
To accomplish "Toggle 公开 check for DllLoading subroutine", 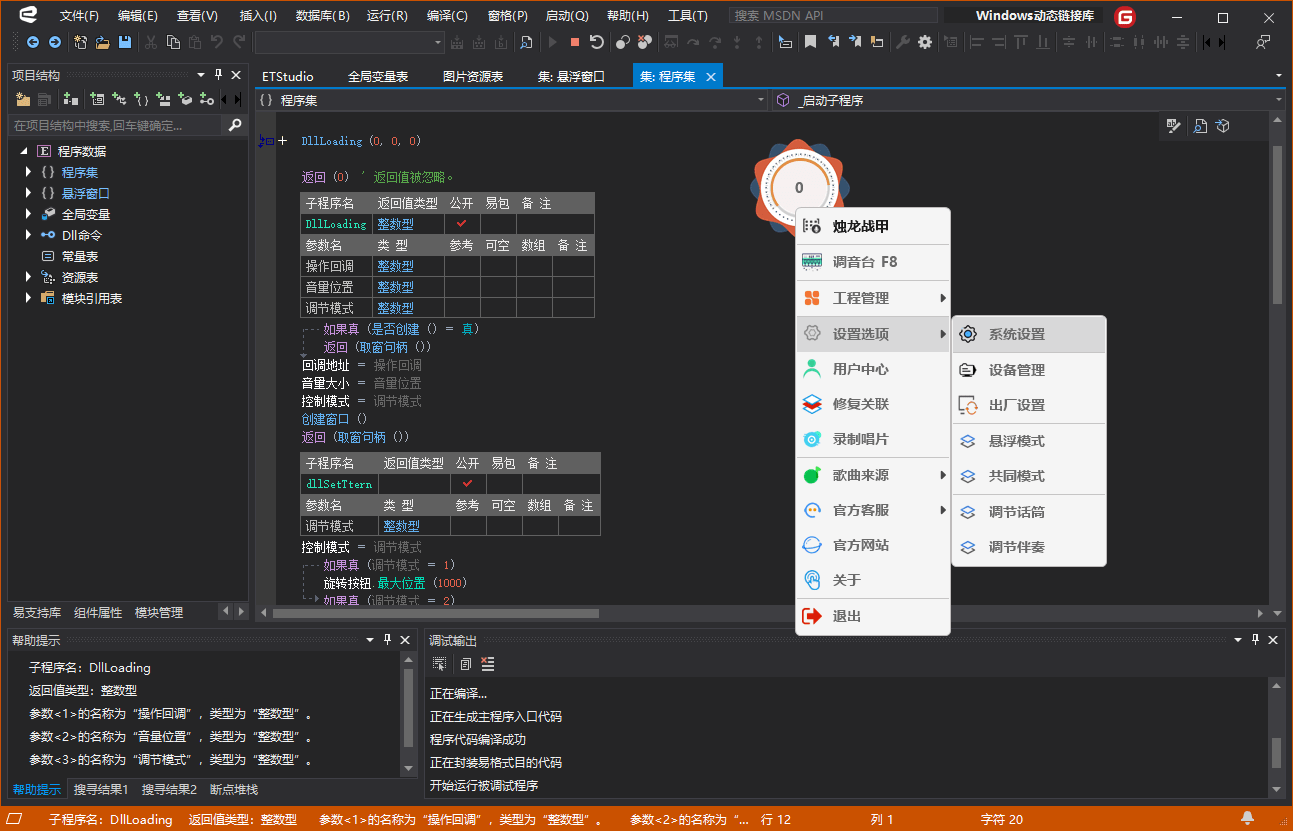I will pos(462,224).
